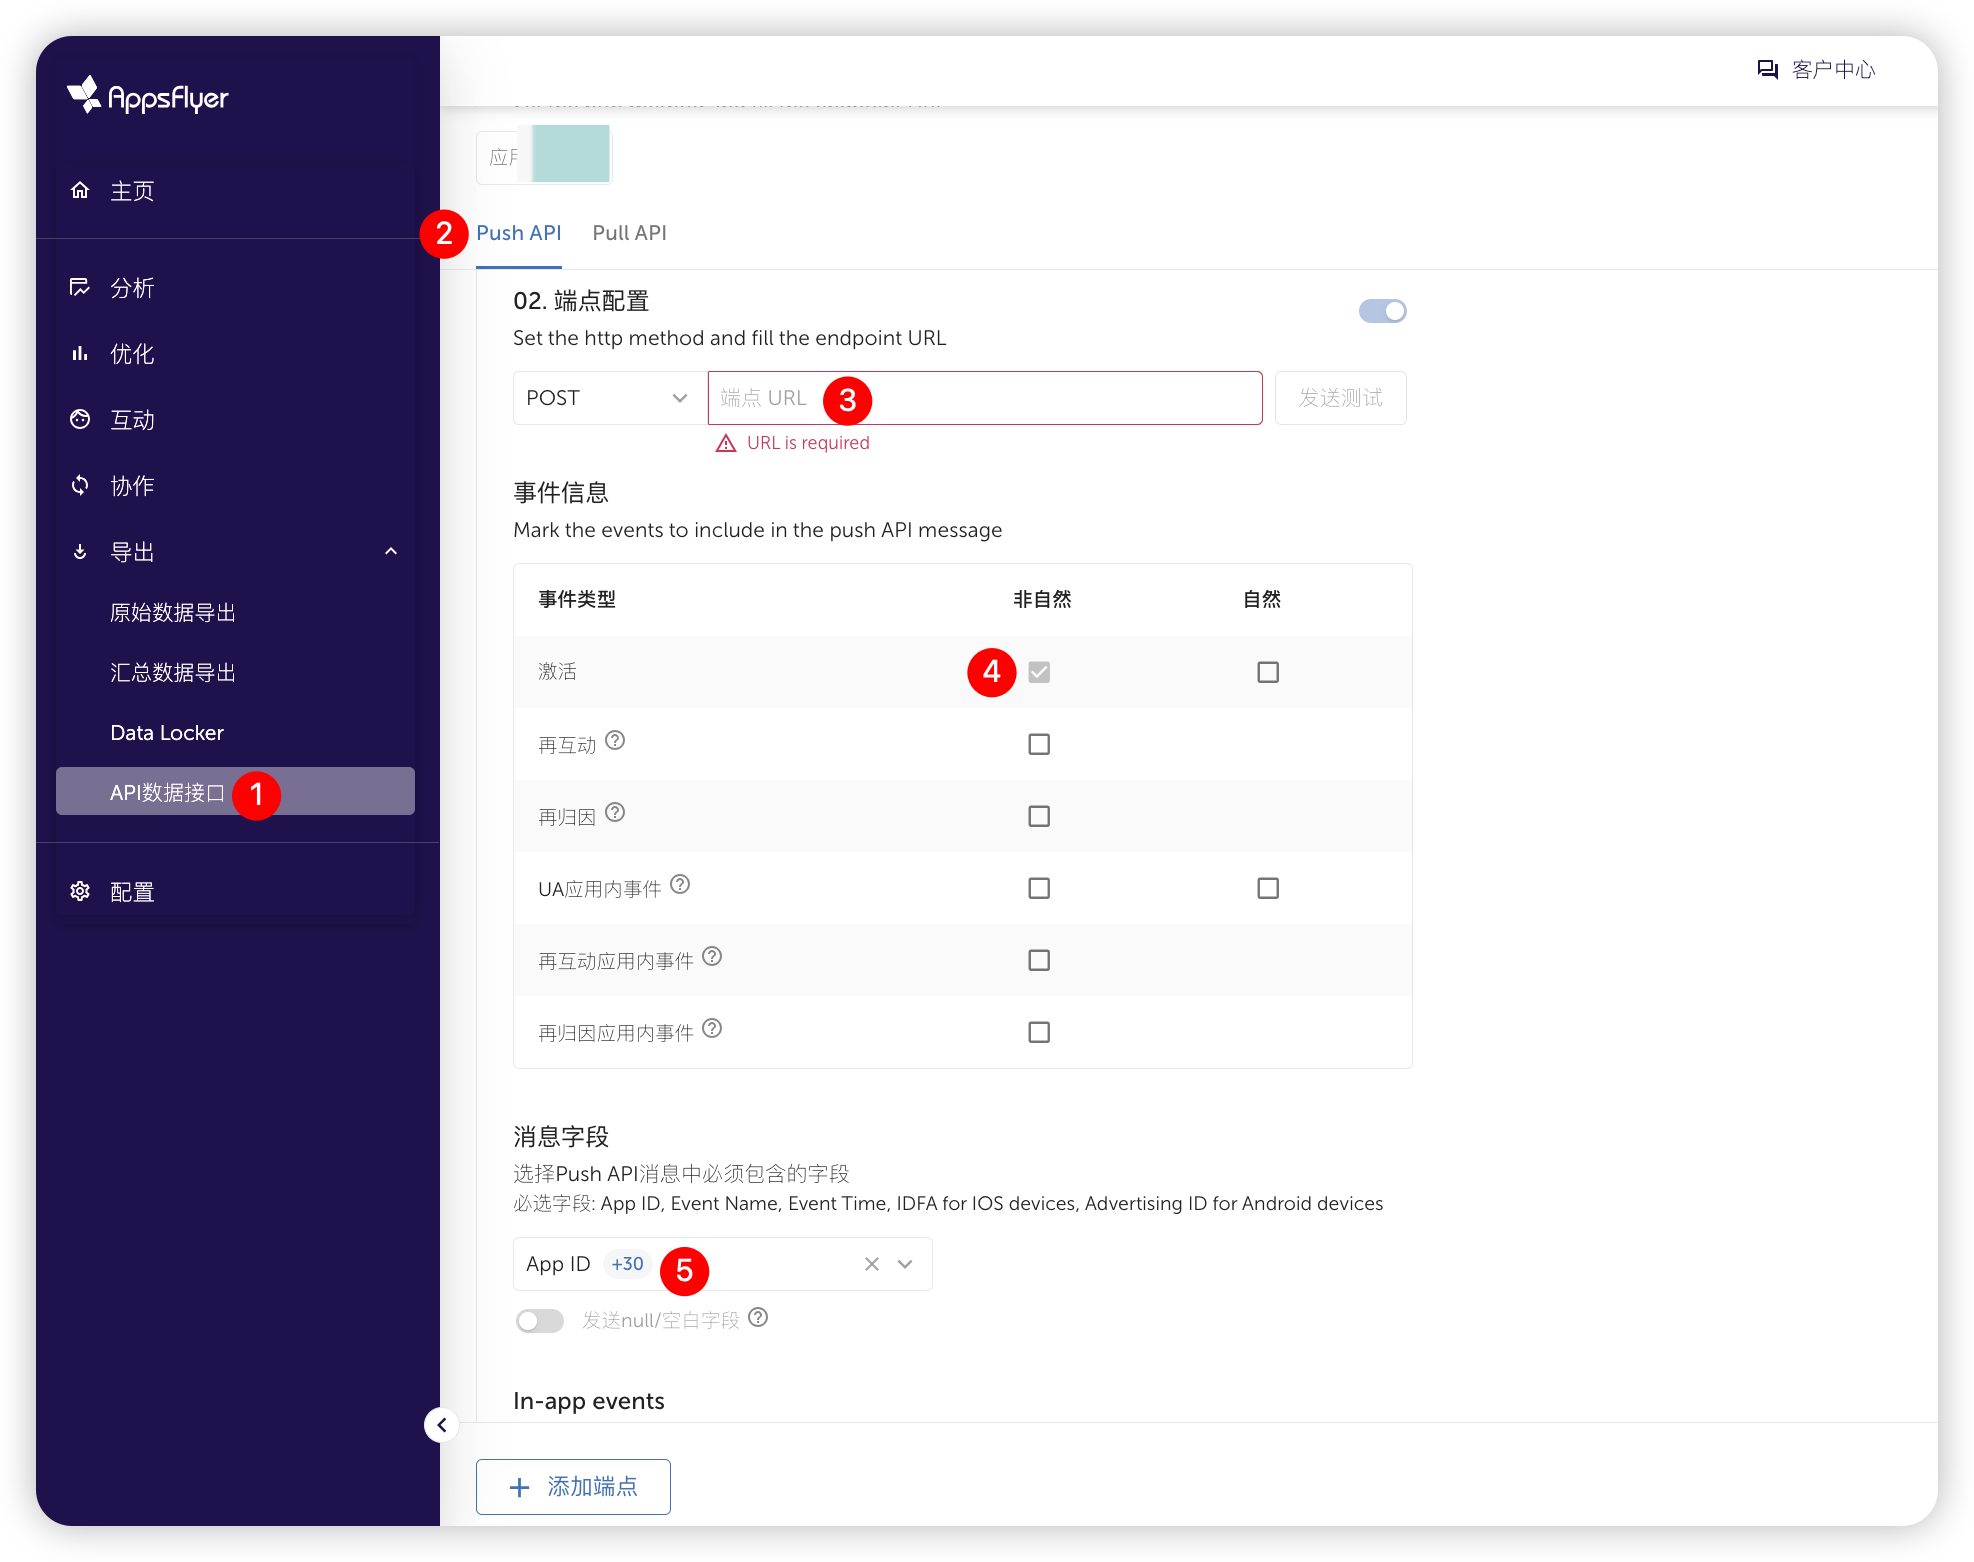
Task: Check the 非自然 checkbox for 再互动
Action: [x=1039, y=744]
